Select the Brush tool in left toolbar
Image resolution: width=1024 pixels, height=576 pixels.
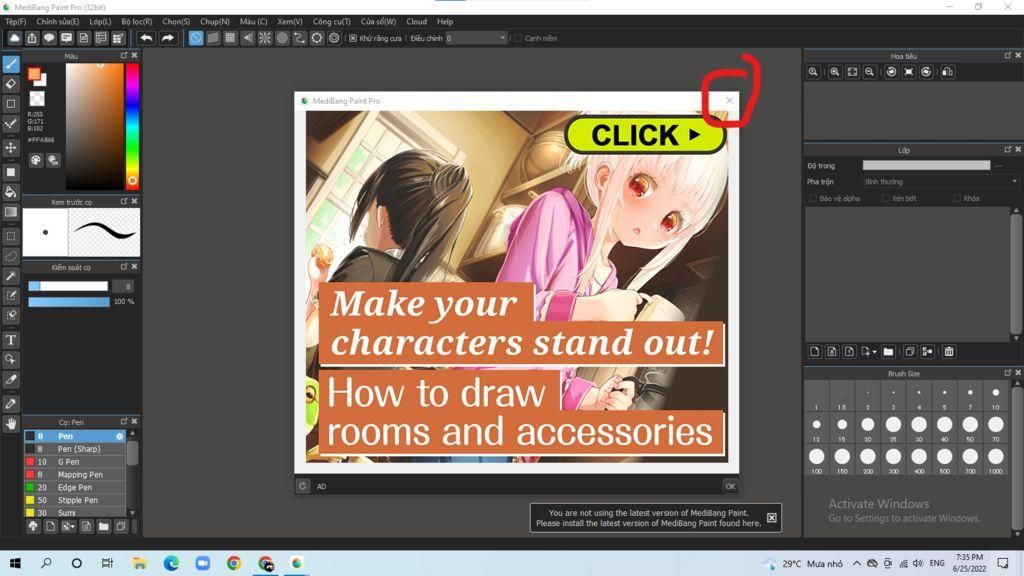click(x=11, y=64)
